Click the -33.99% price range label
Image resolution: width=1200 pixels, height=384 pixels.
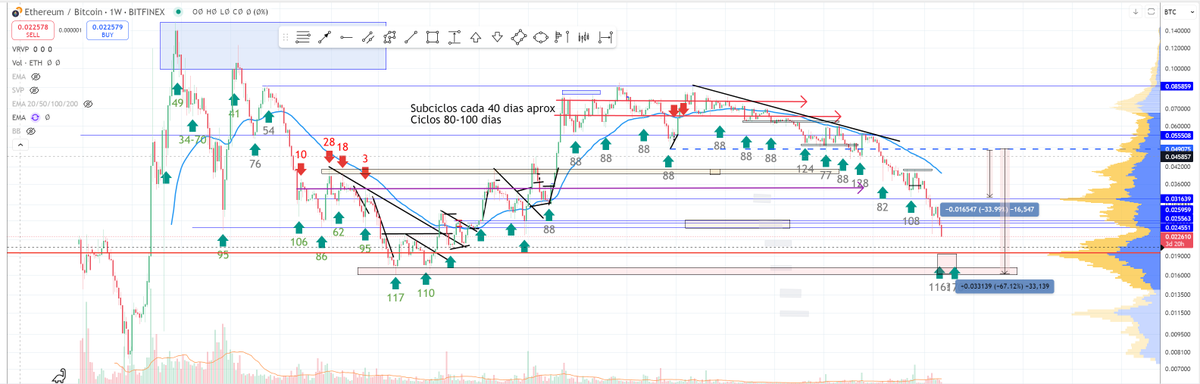point(990,209)
